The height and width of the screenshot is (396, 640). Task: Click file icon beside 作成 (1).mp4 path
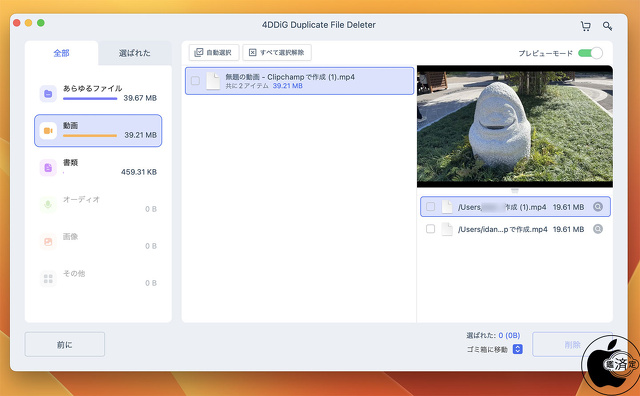(x=447, y=207)
